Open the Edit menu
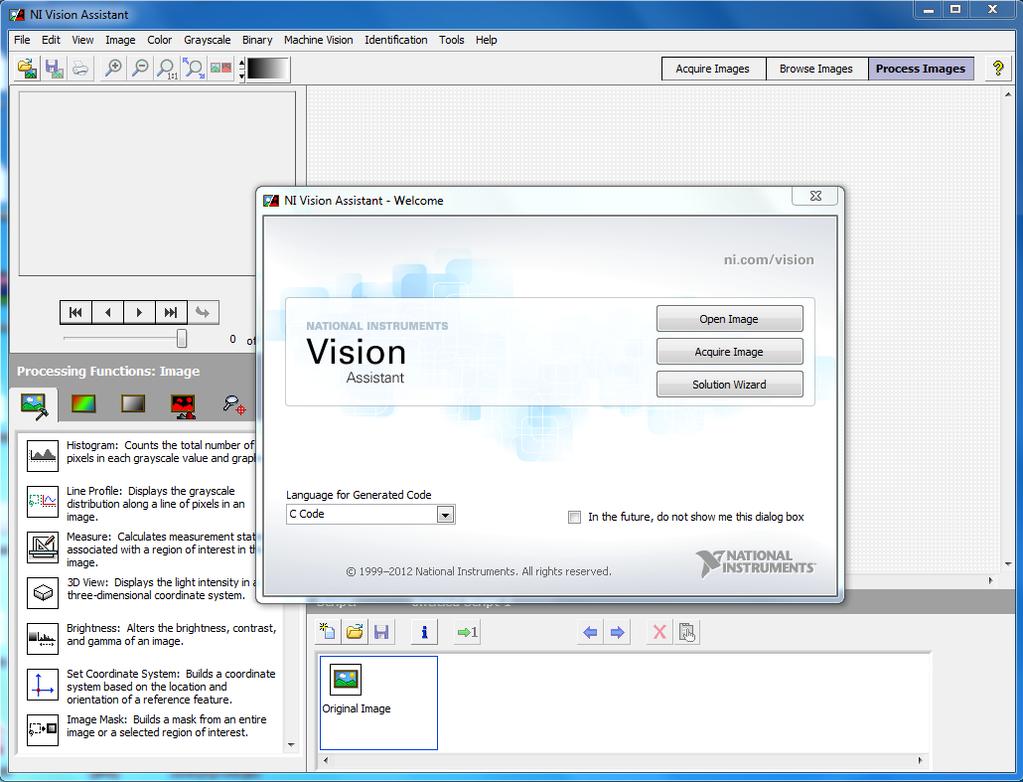Image resolution: width=1023 pixels, height=782 pixels. [x=51, y=40]
